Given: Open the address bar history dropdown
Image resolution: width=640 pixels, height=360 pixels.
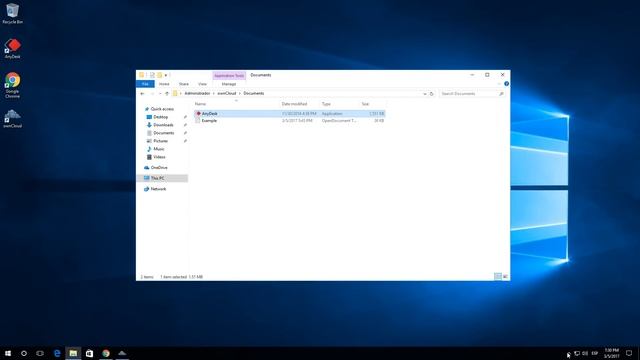Looking at the screenshot, I should coord(424,94).
